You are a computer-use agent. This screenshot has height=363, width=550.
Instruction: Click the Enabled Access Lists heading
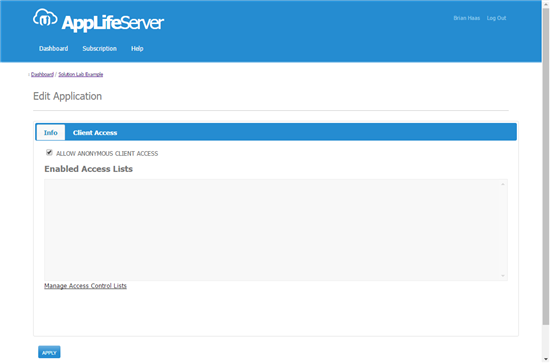88,169
